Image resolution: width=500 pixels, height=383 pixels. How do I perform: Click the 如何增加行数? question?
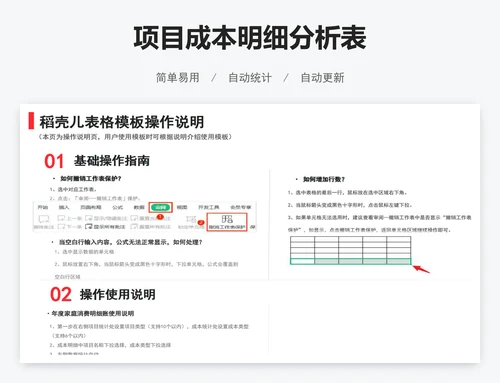coord(324,179)
